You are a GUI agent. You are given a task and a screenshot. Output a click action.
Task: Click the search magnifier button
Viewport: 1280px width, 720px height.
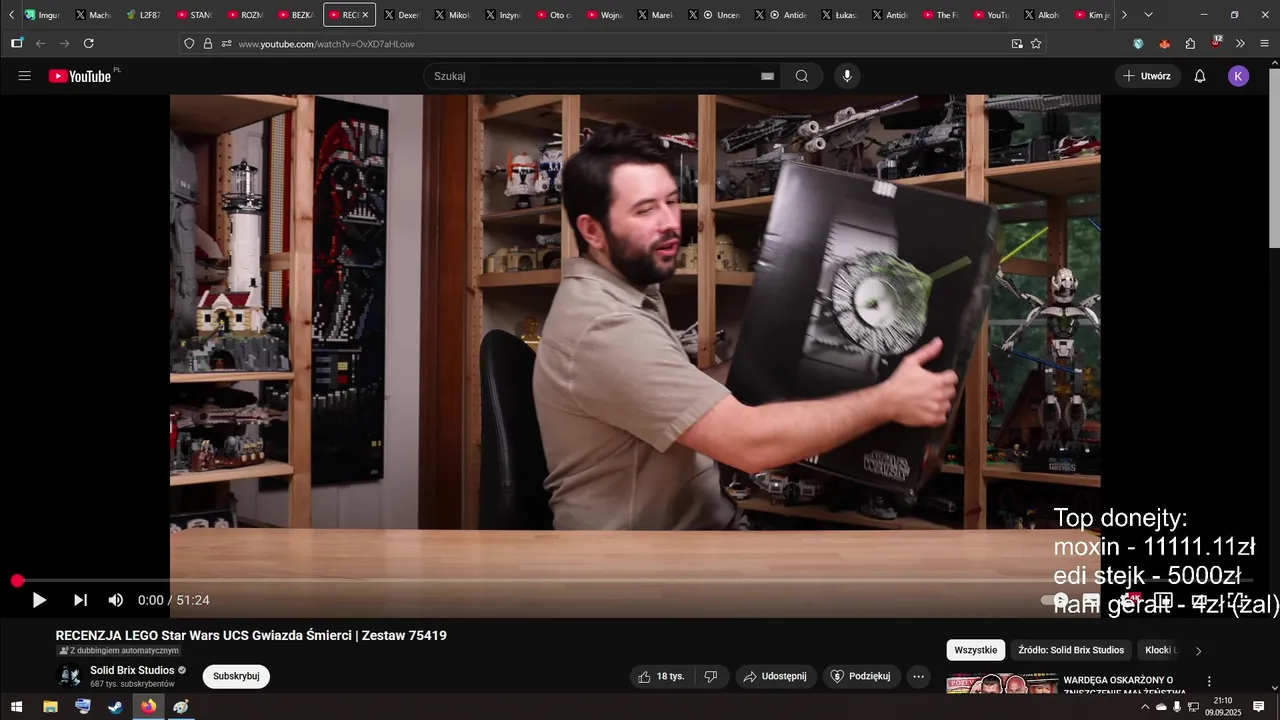click(x=802, y=76)
